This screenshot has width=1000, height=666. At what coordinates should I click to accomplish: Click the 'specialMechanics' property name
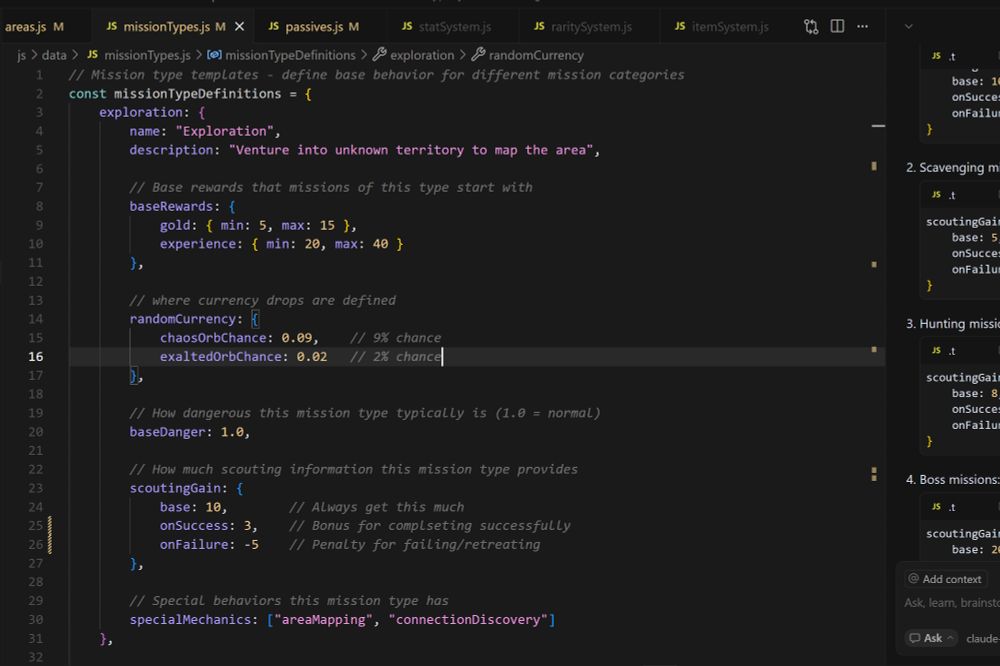[x=190, y=620]
